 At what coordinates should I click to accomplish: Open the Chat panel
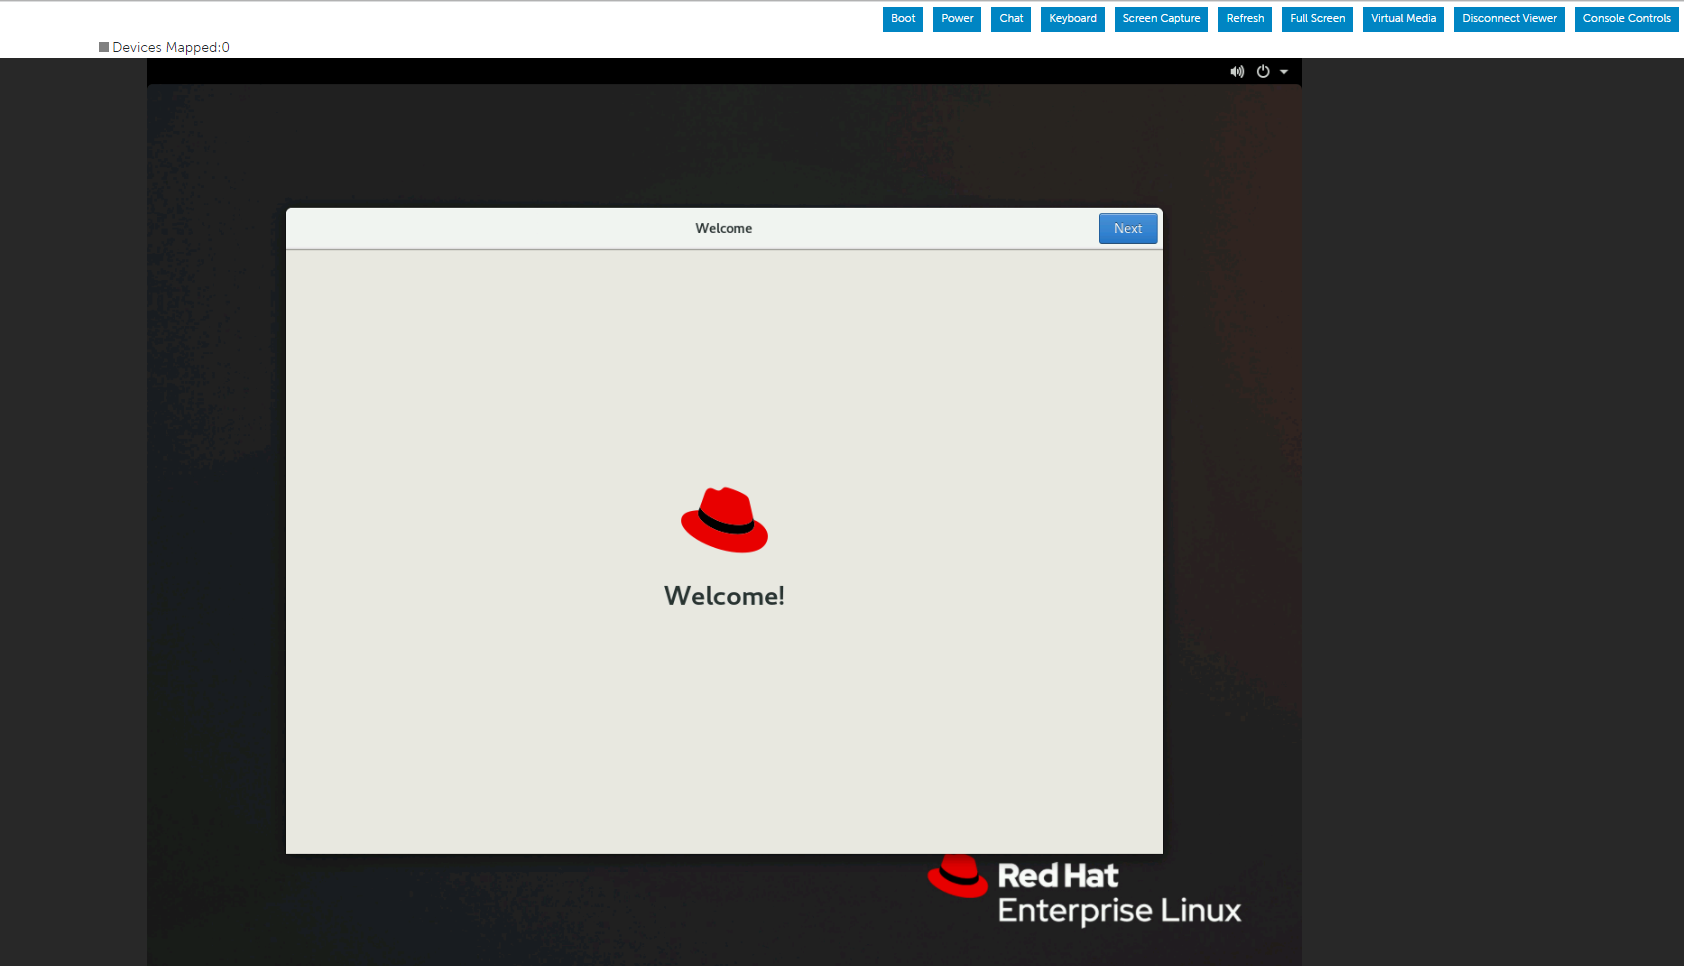1010,18
